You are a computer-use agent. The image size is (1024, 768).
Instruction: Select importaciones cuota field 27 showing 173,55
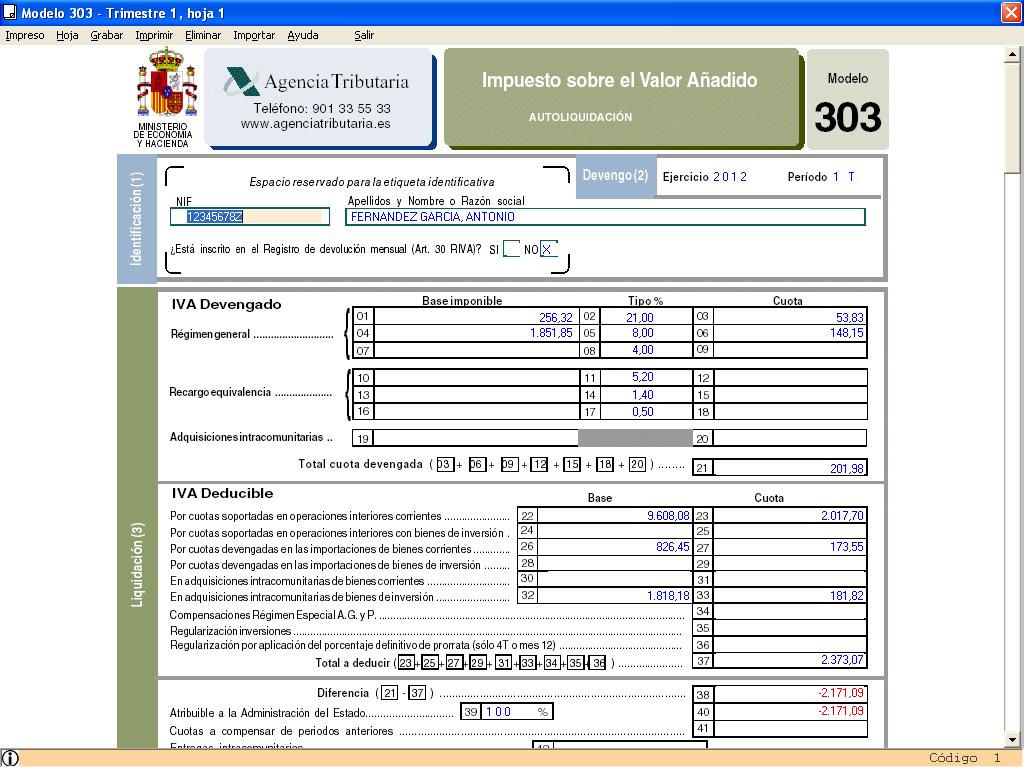click(x=790, y=547)
